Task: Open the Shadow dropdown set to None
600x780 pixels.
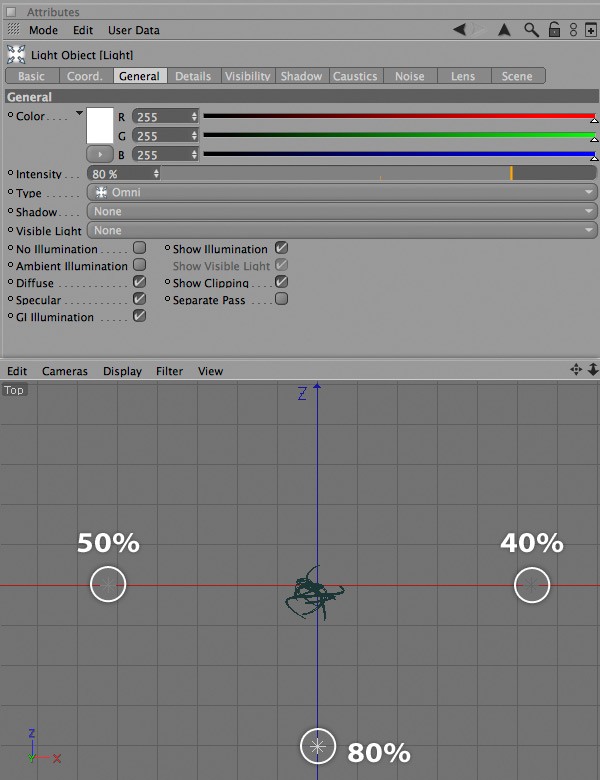Action: (x=342, y=211)
